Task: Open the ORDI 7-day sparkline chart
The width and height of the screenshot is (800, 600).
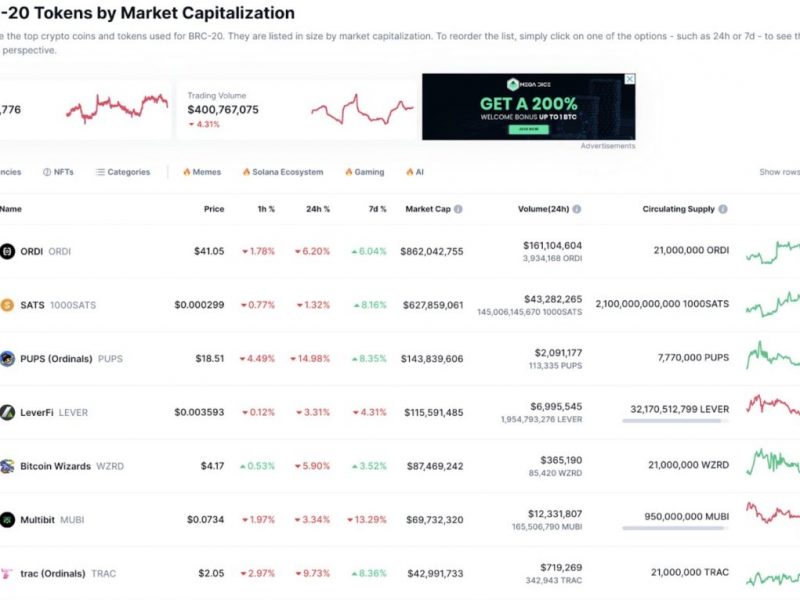Action: (x=772, y=252)
